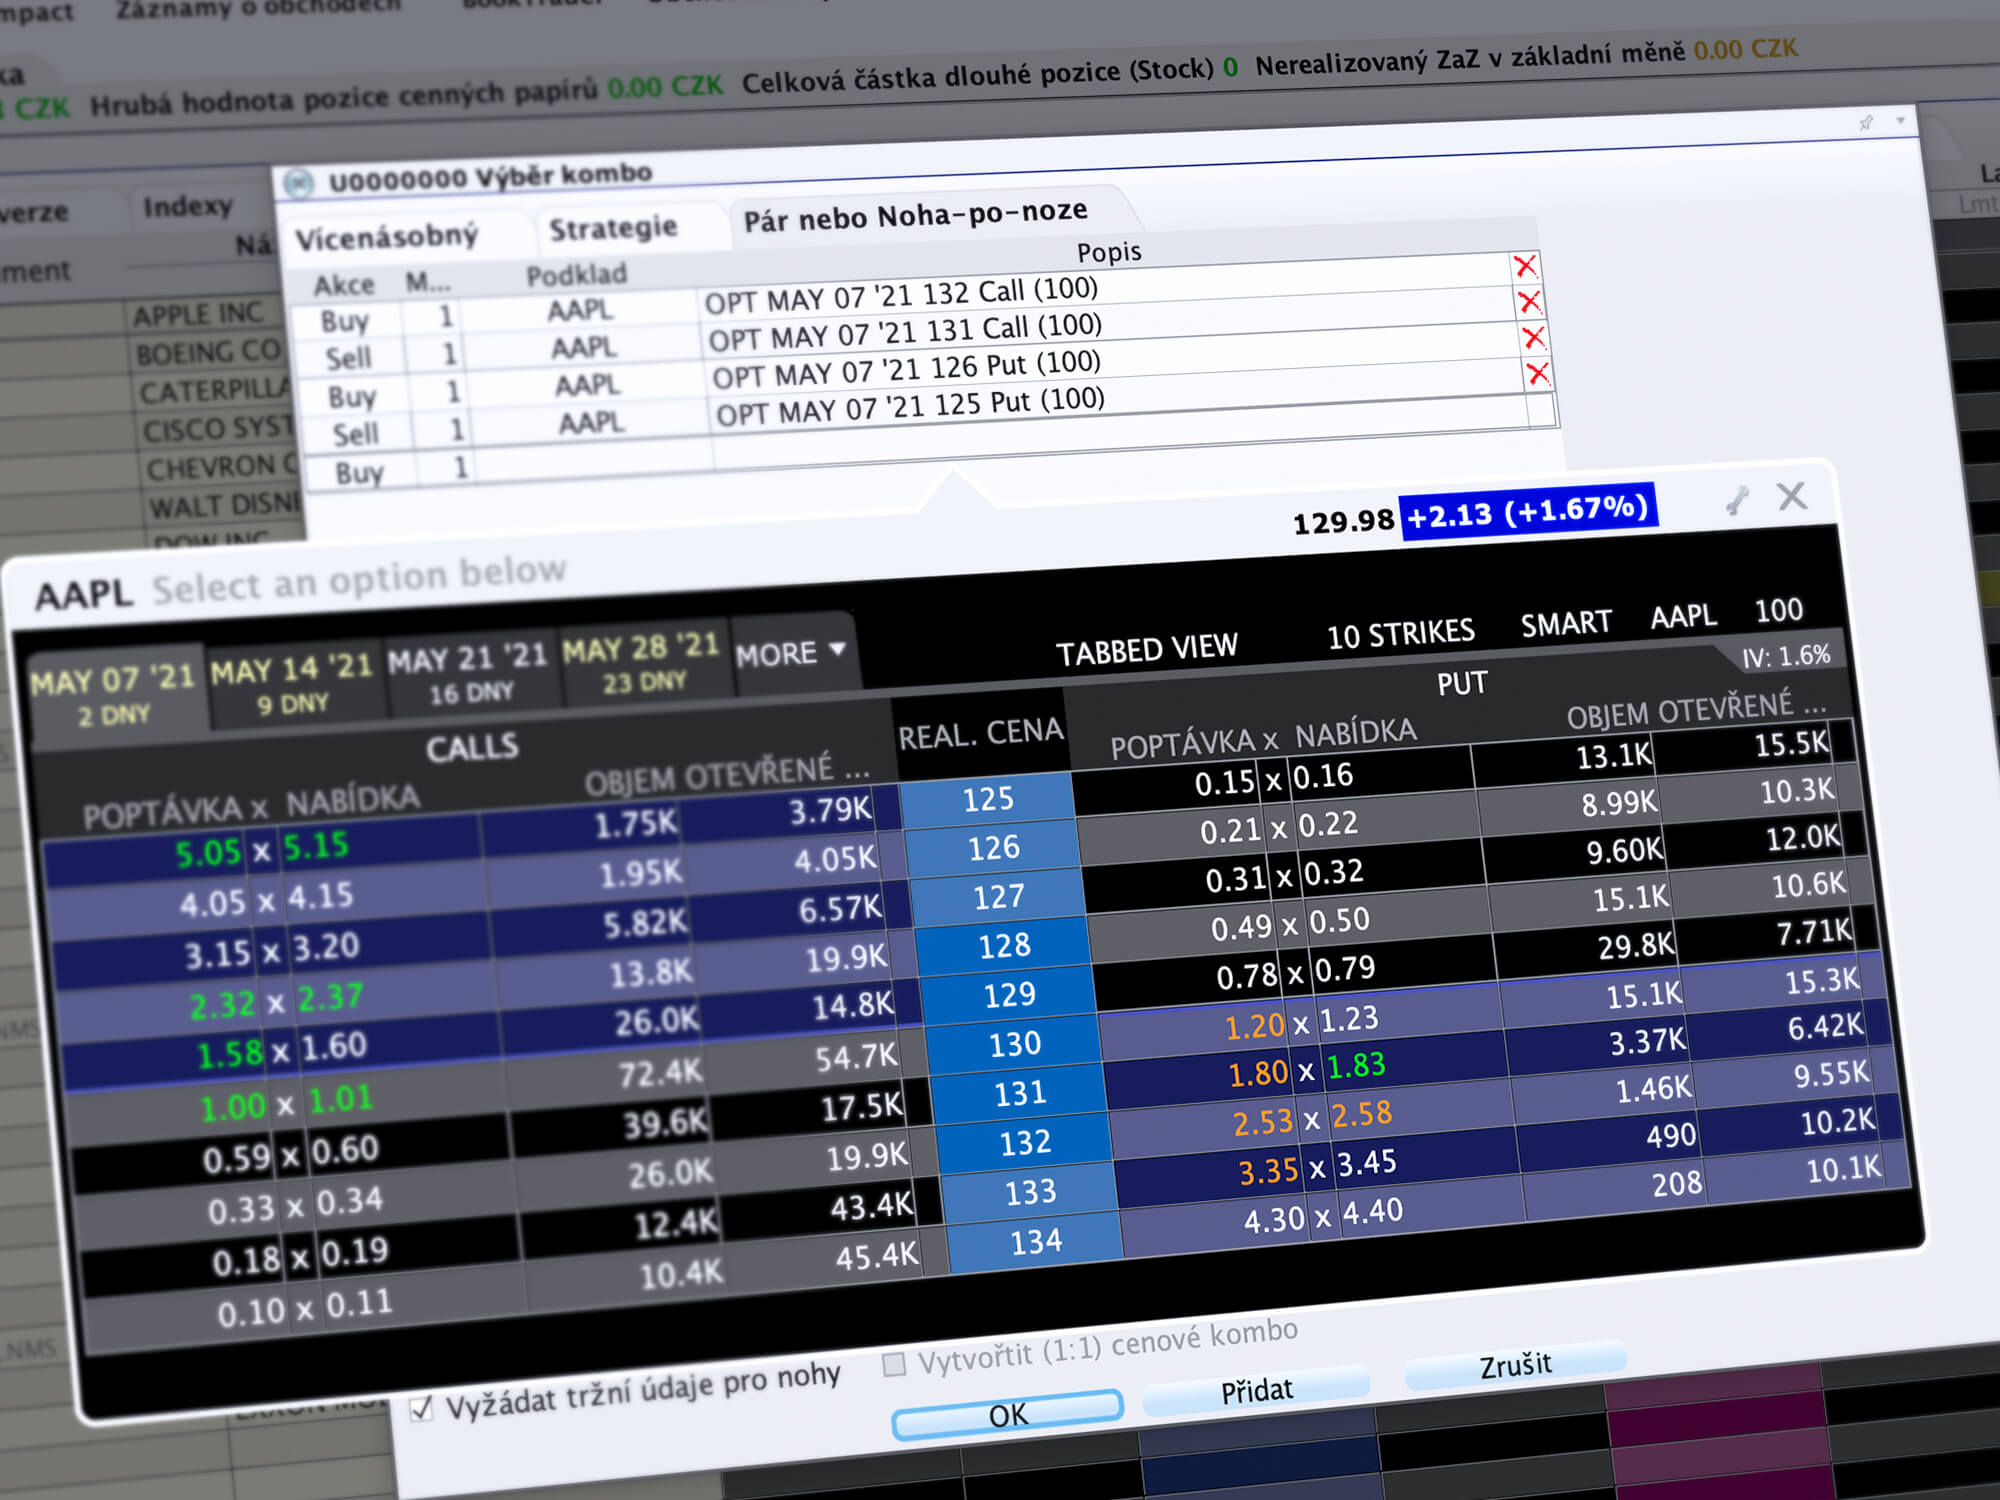Enable 'Vytvořit (1:1) cenové kombo' checkbox
This screenshot has height=1500, width=2000.
point(895,1364)
